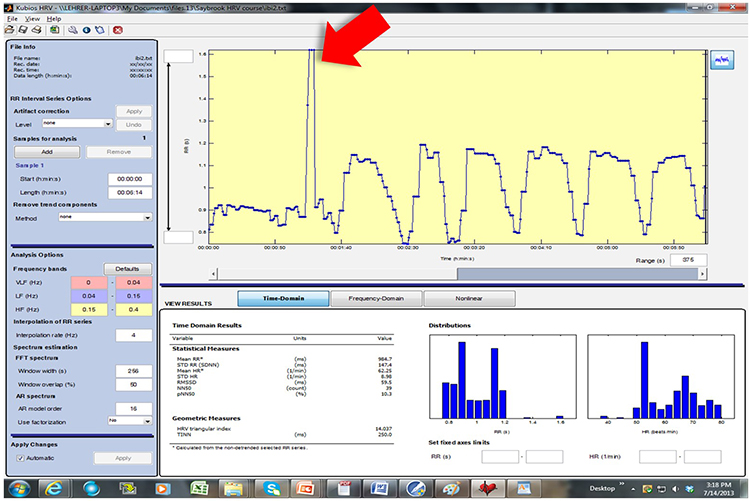Screen dimensions: 750x501
Task: Open the Remove trend Method dropdown
Action: (105, 217)
